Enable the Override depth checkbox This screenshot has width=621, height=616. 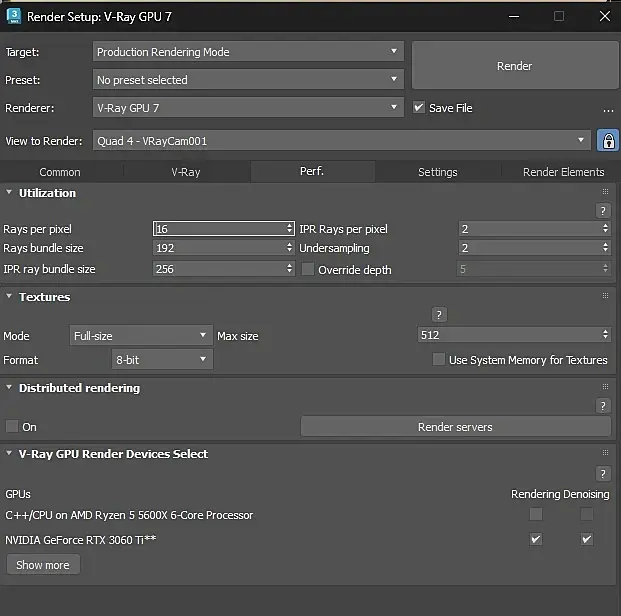(x=308, y=270)
